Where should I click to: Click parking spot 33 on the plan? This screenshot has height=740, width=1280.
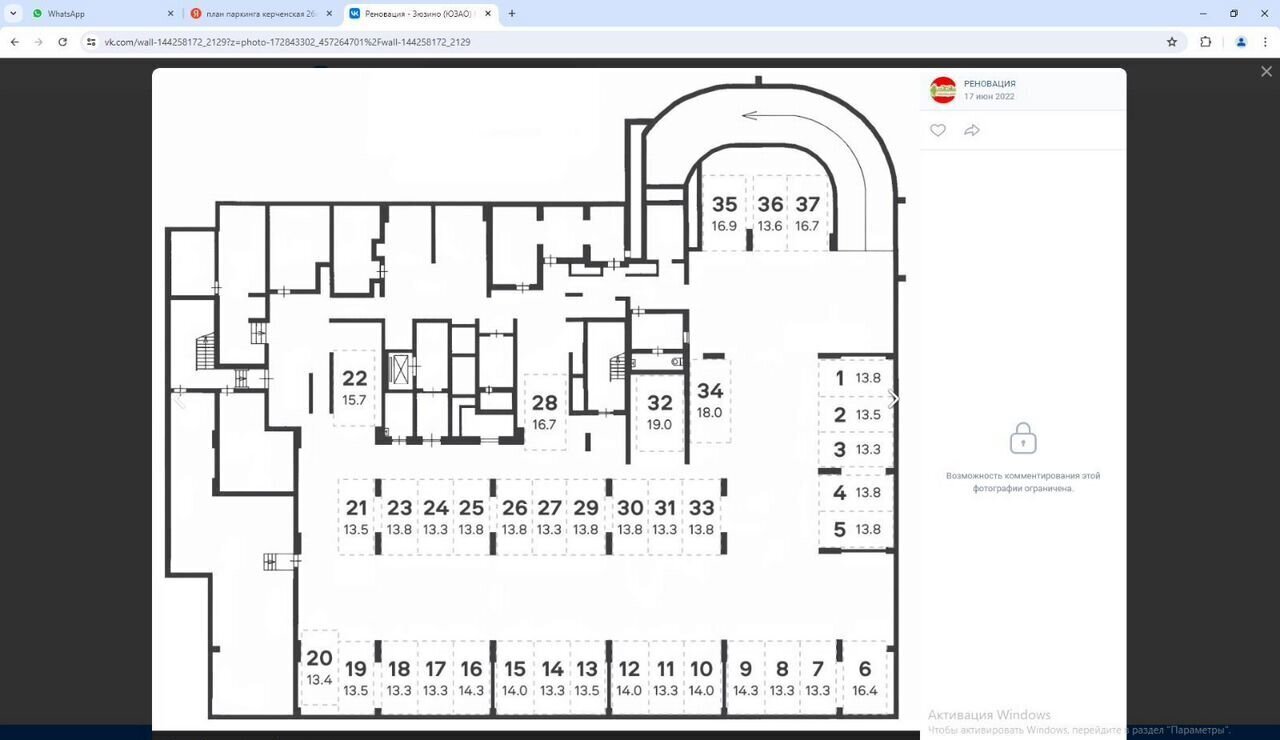pos(702,517)
